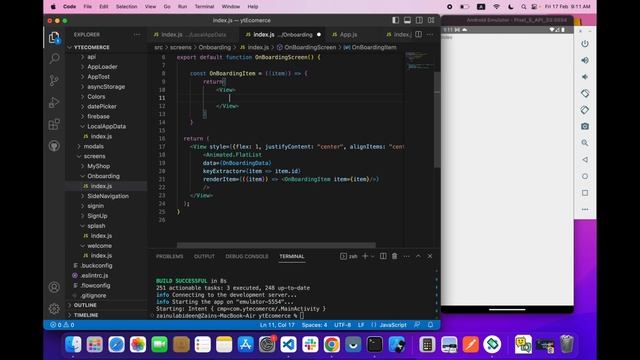This screenshot has width=640, height=360.
Task: Open the Explorer view in activity bar
Action: (x=54, y=38)
